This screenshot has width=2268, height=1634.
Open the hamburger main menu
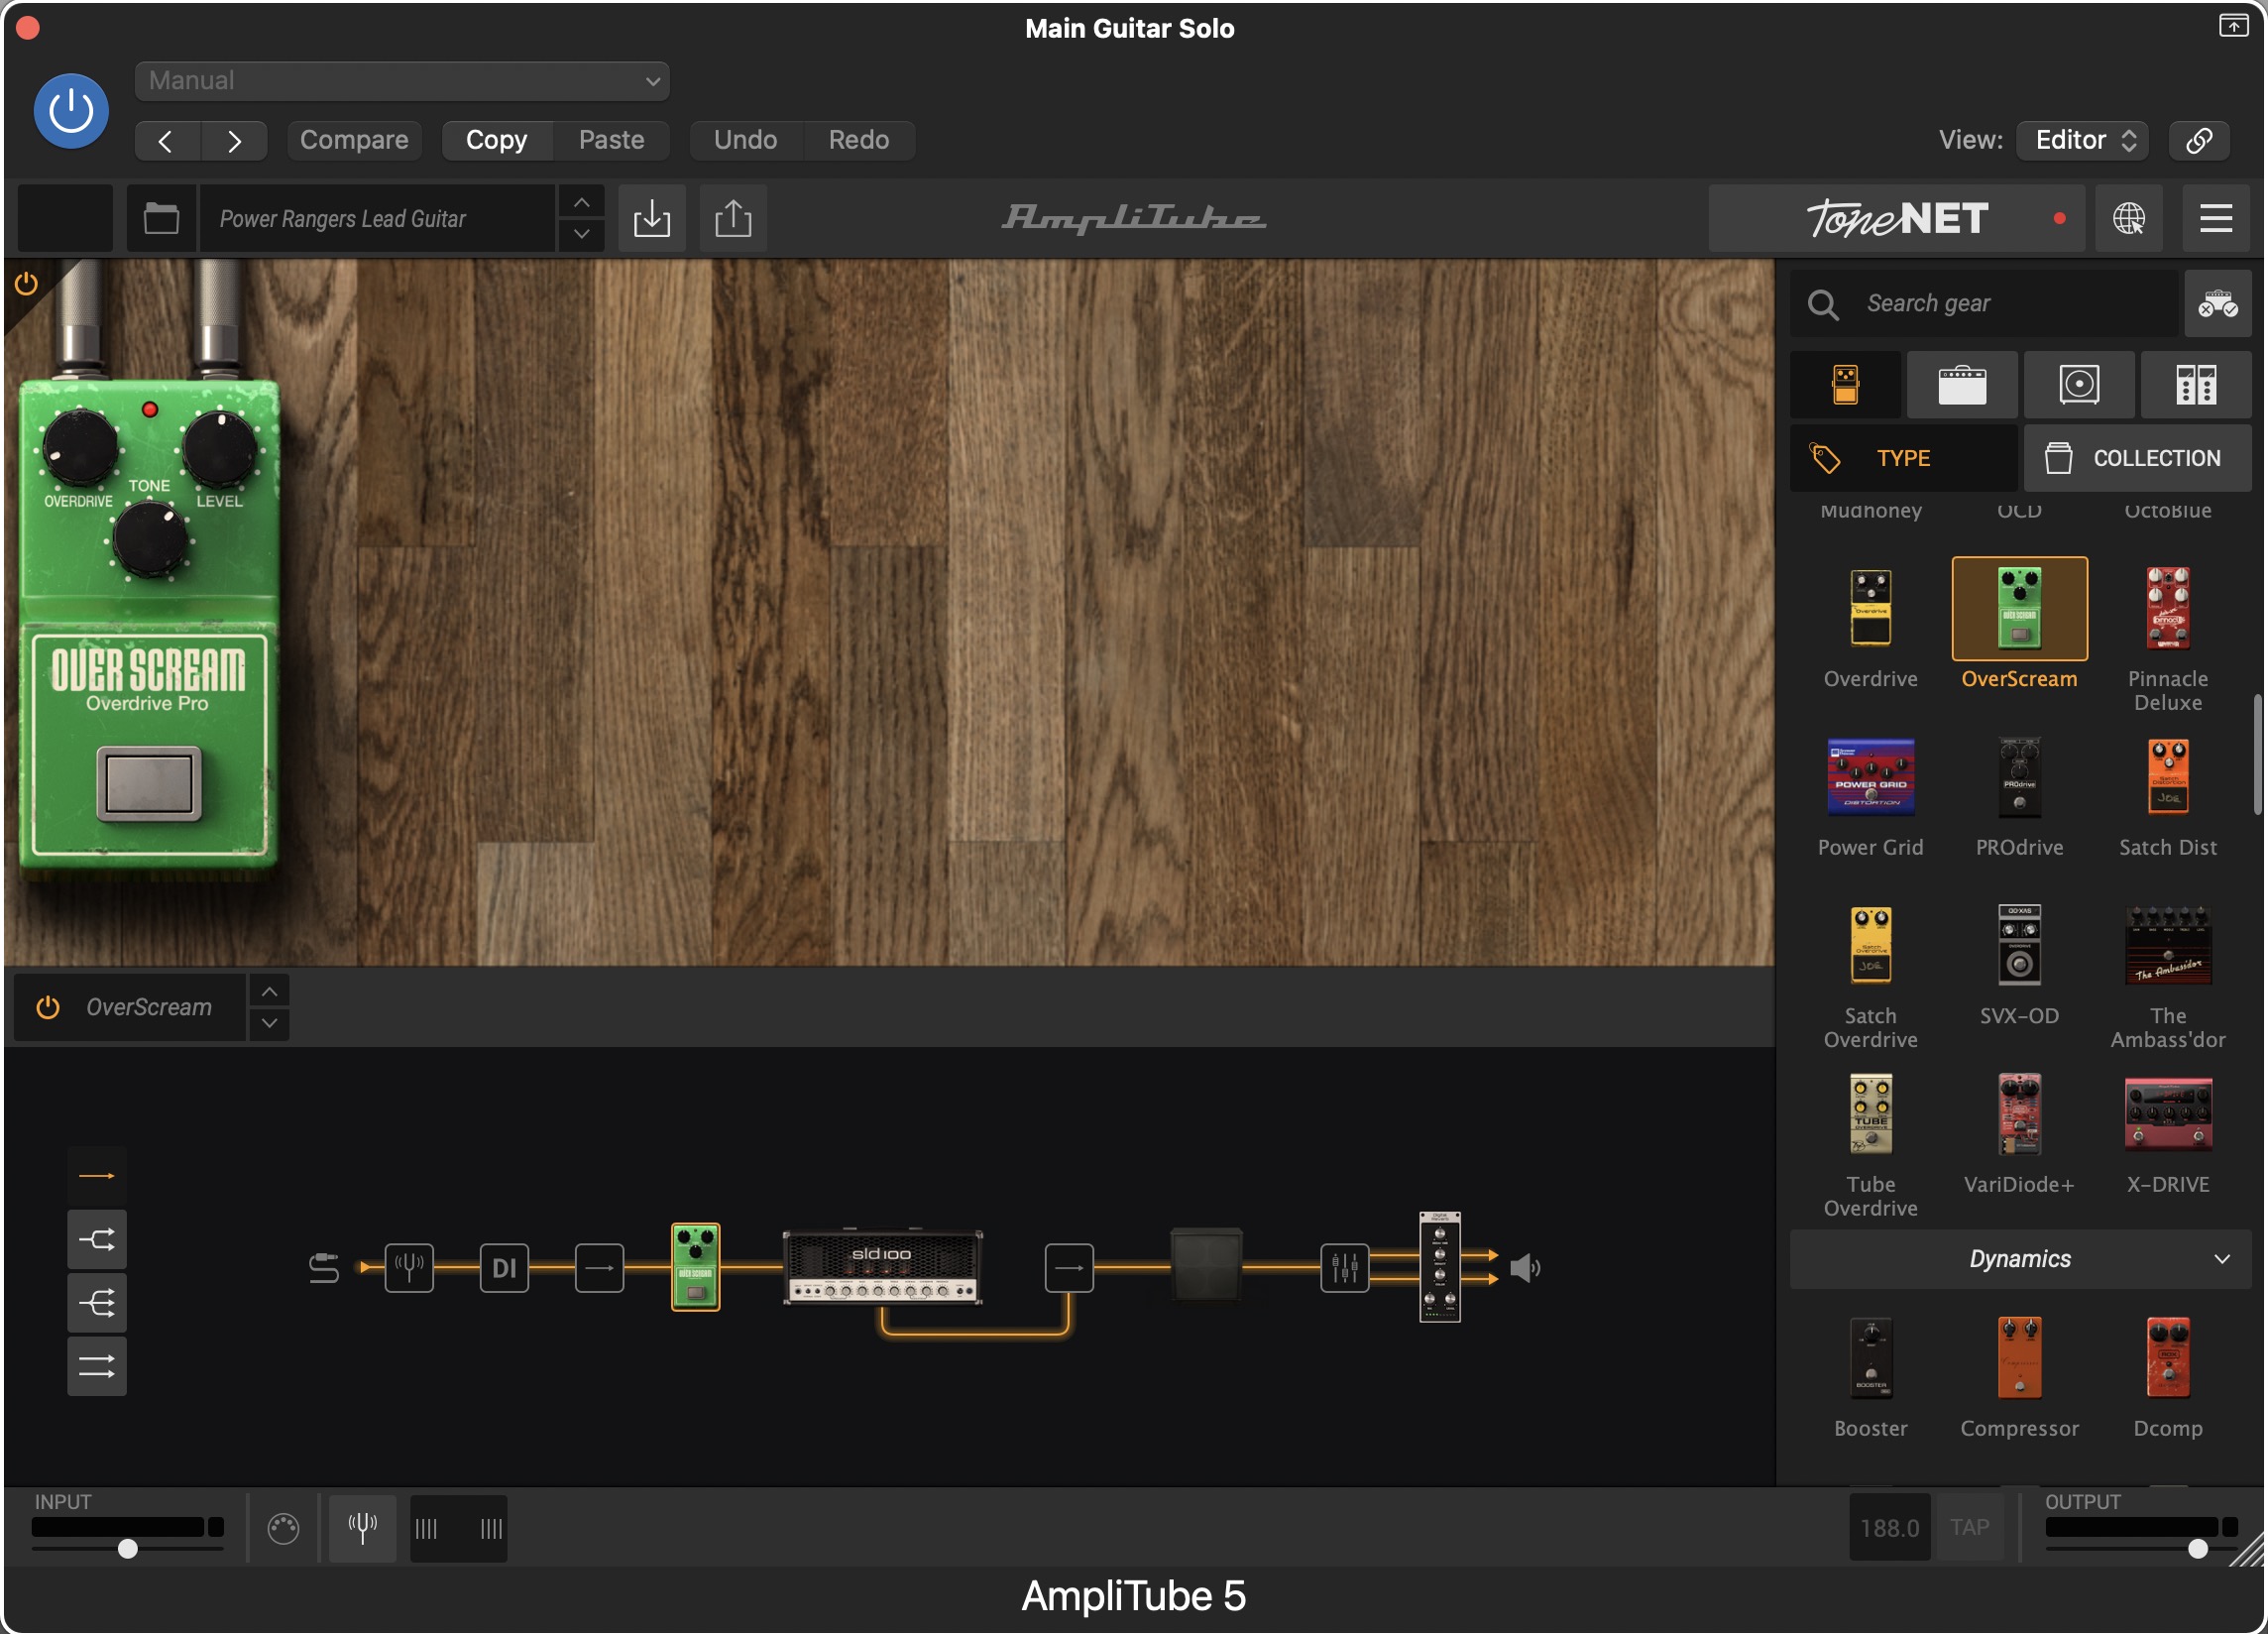coord(2215,218)
